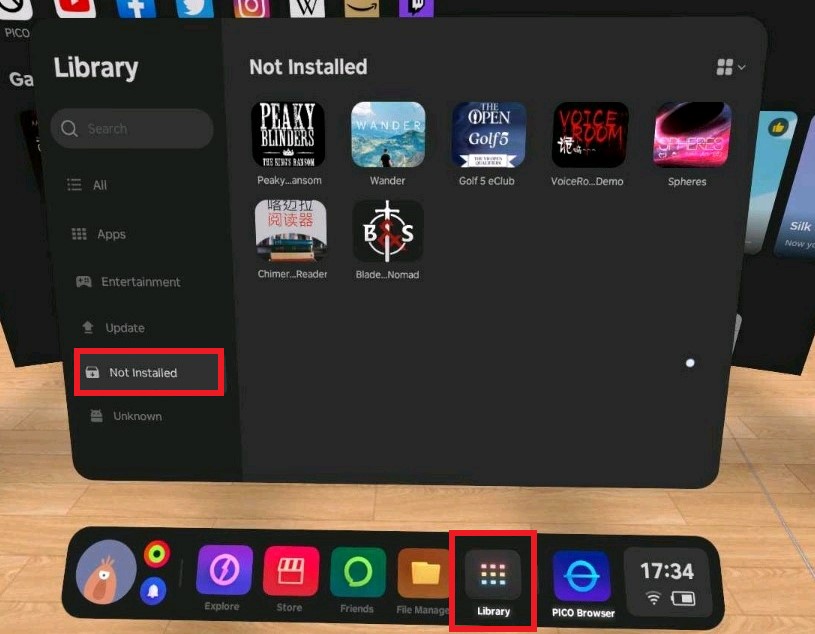This screenshot has height=634, width=815.
Task: Launch PICO Browser
Action: (x=582, y=577)
